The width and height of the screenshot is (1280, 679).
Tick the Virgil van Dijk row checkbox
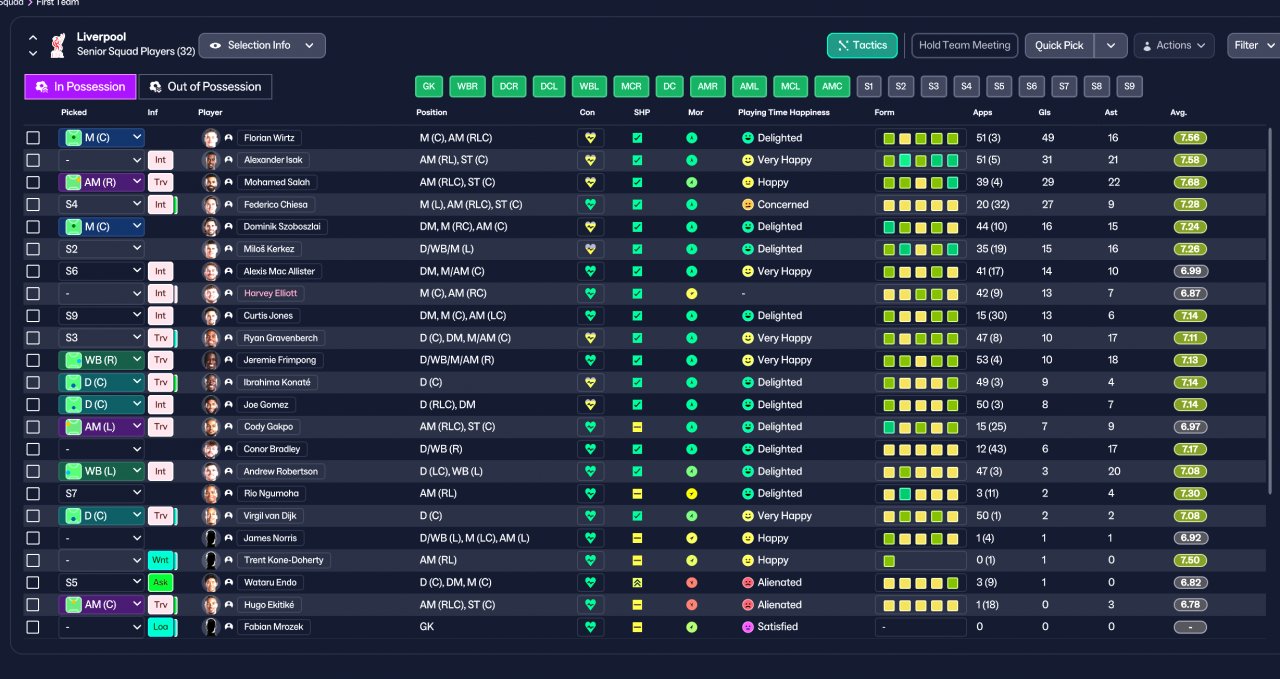click(x=33, y=516)
